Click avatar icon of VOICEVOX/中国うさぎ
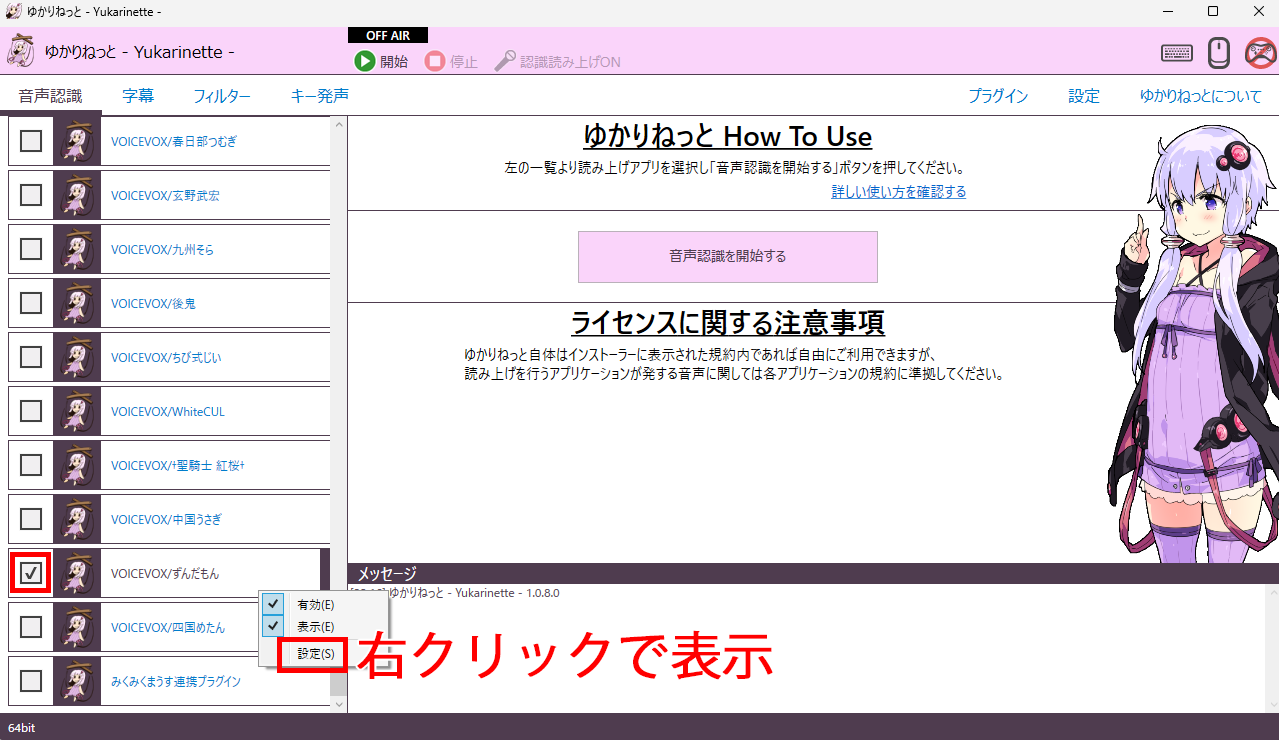The height and width of the screenshot is (740, 1279). pos(77,519)
